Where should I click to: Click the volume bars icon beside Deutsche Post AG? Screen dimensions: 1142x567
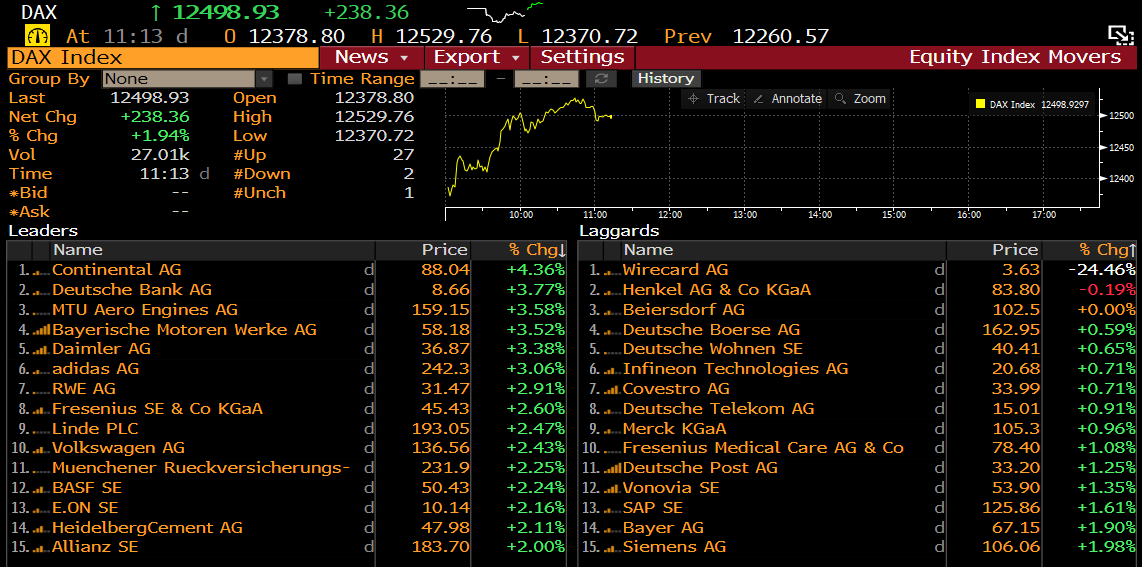tap(611, 468)
